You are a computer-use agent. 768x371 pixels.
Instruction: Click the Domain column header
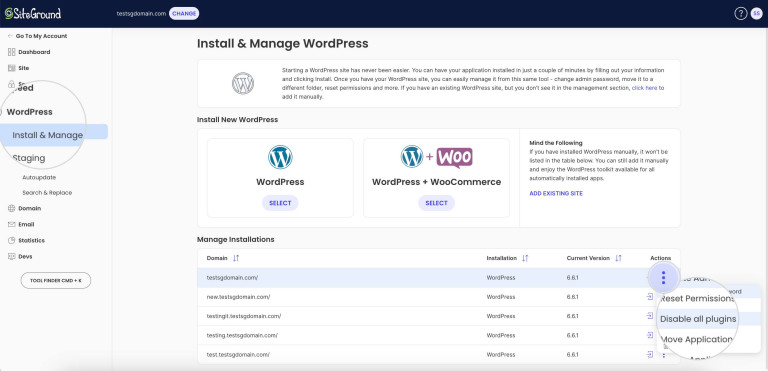point(217,258)
